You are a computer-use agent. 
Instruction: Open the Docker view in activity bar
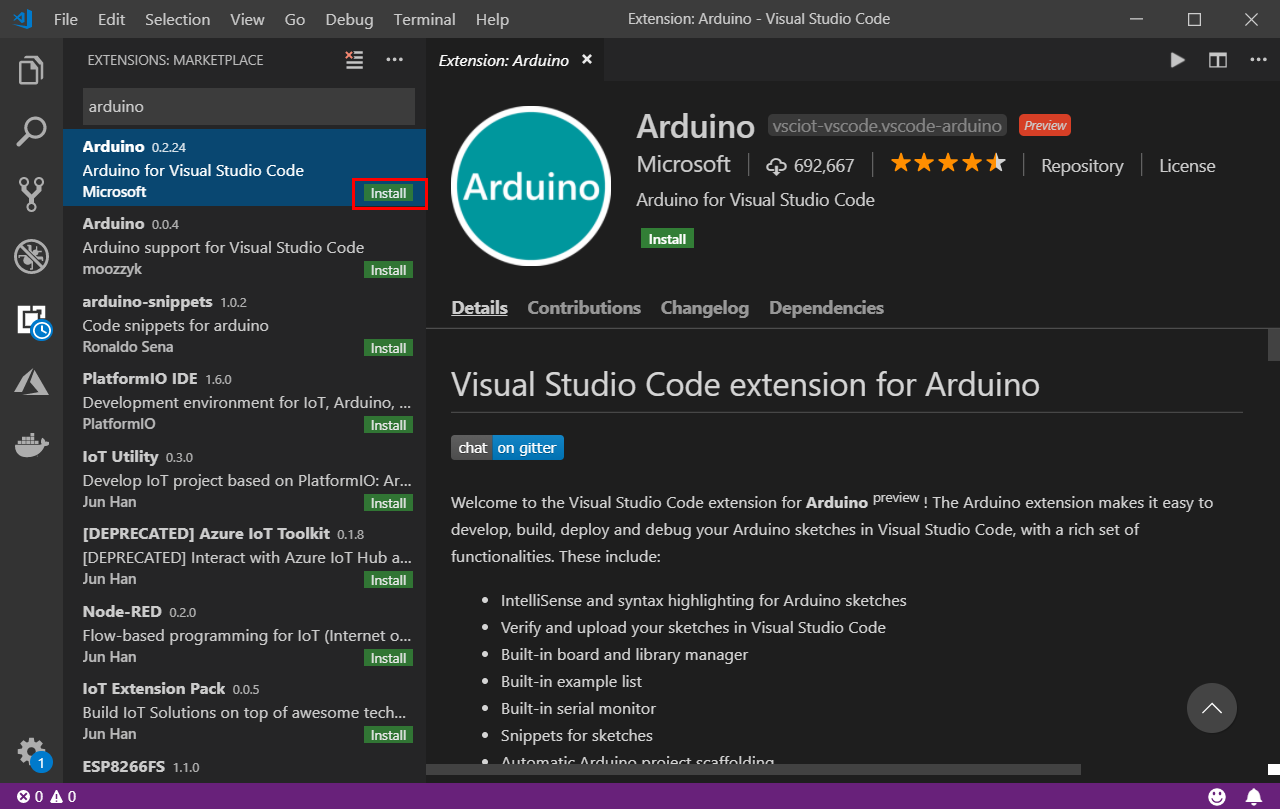coord(31,444)
